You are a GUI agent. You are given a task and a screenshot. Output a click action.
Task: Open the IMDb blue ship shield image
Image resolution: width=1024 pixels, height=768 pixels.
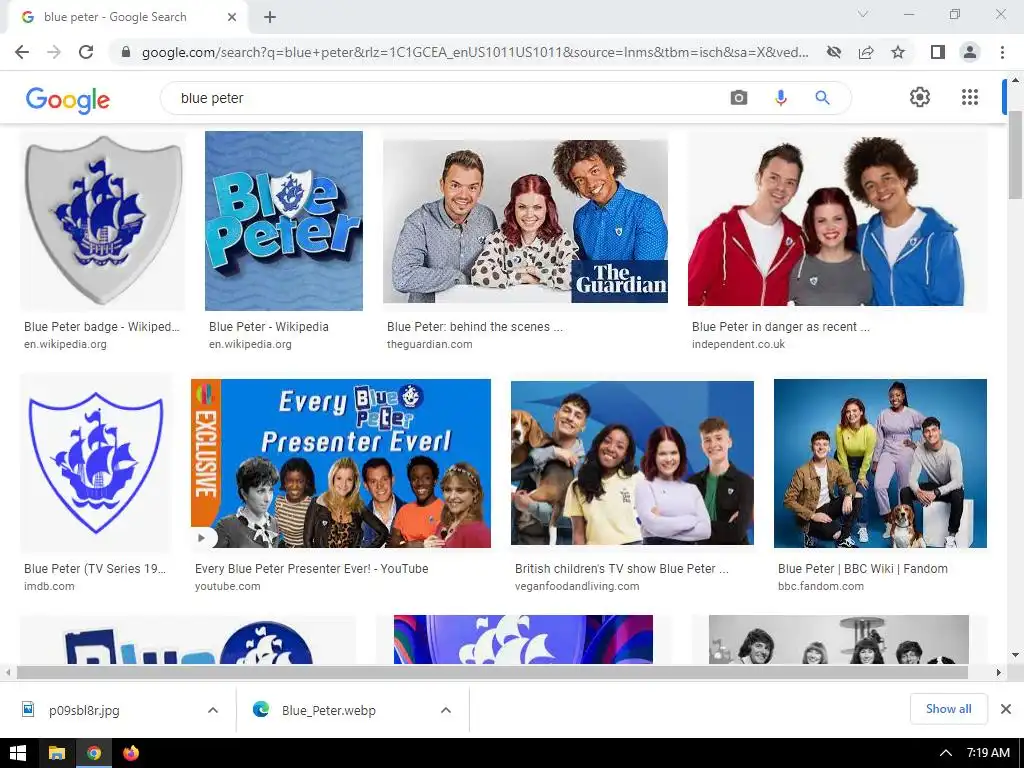pyautogui.click(x=96, y=462)
